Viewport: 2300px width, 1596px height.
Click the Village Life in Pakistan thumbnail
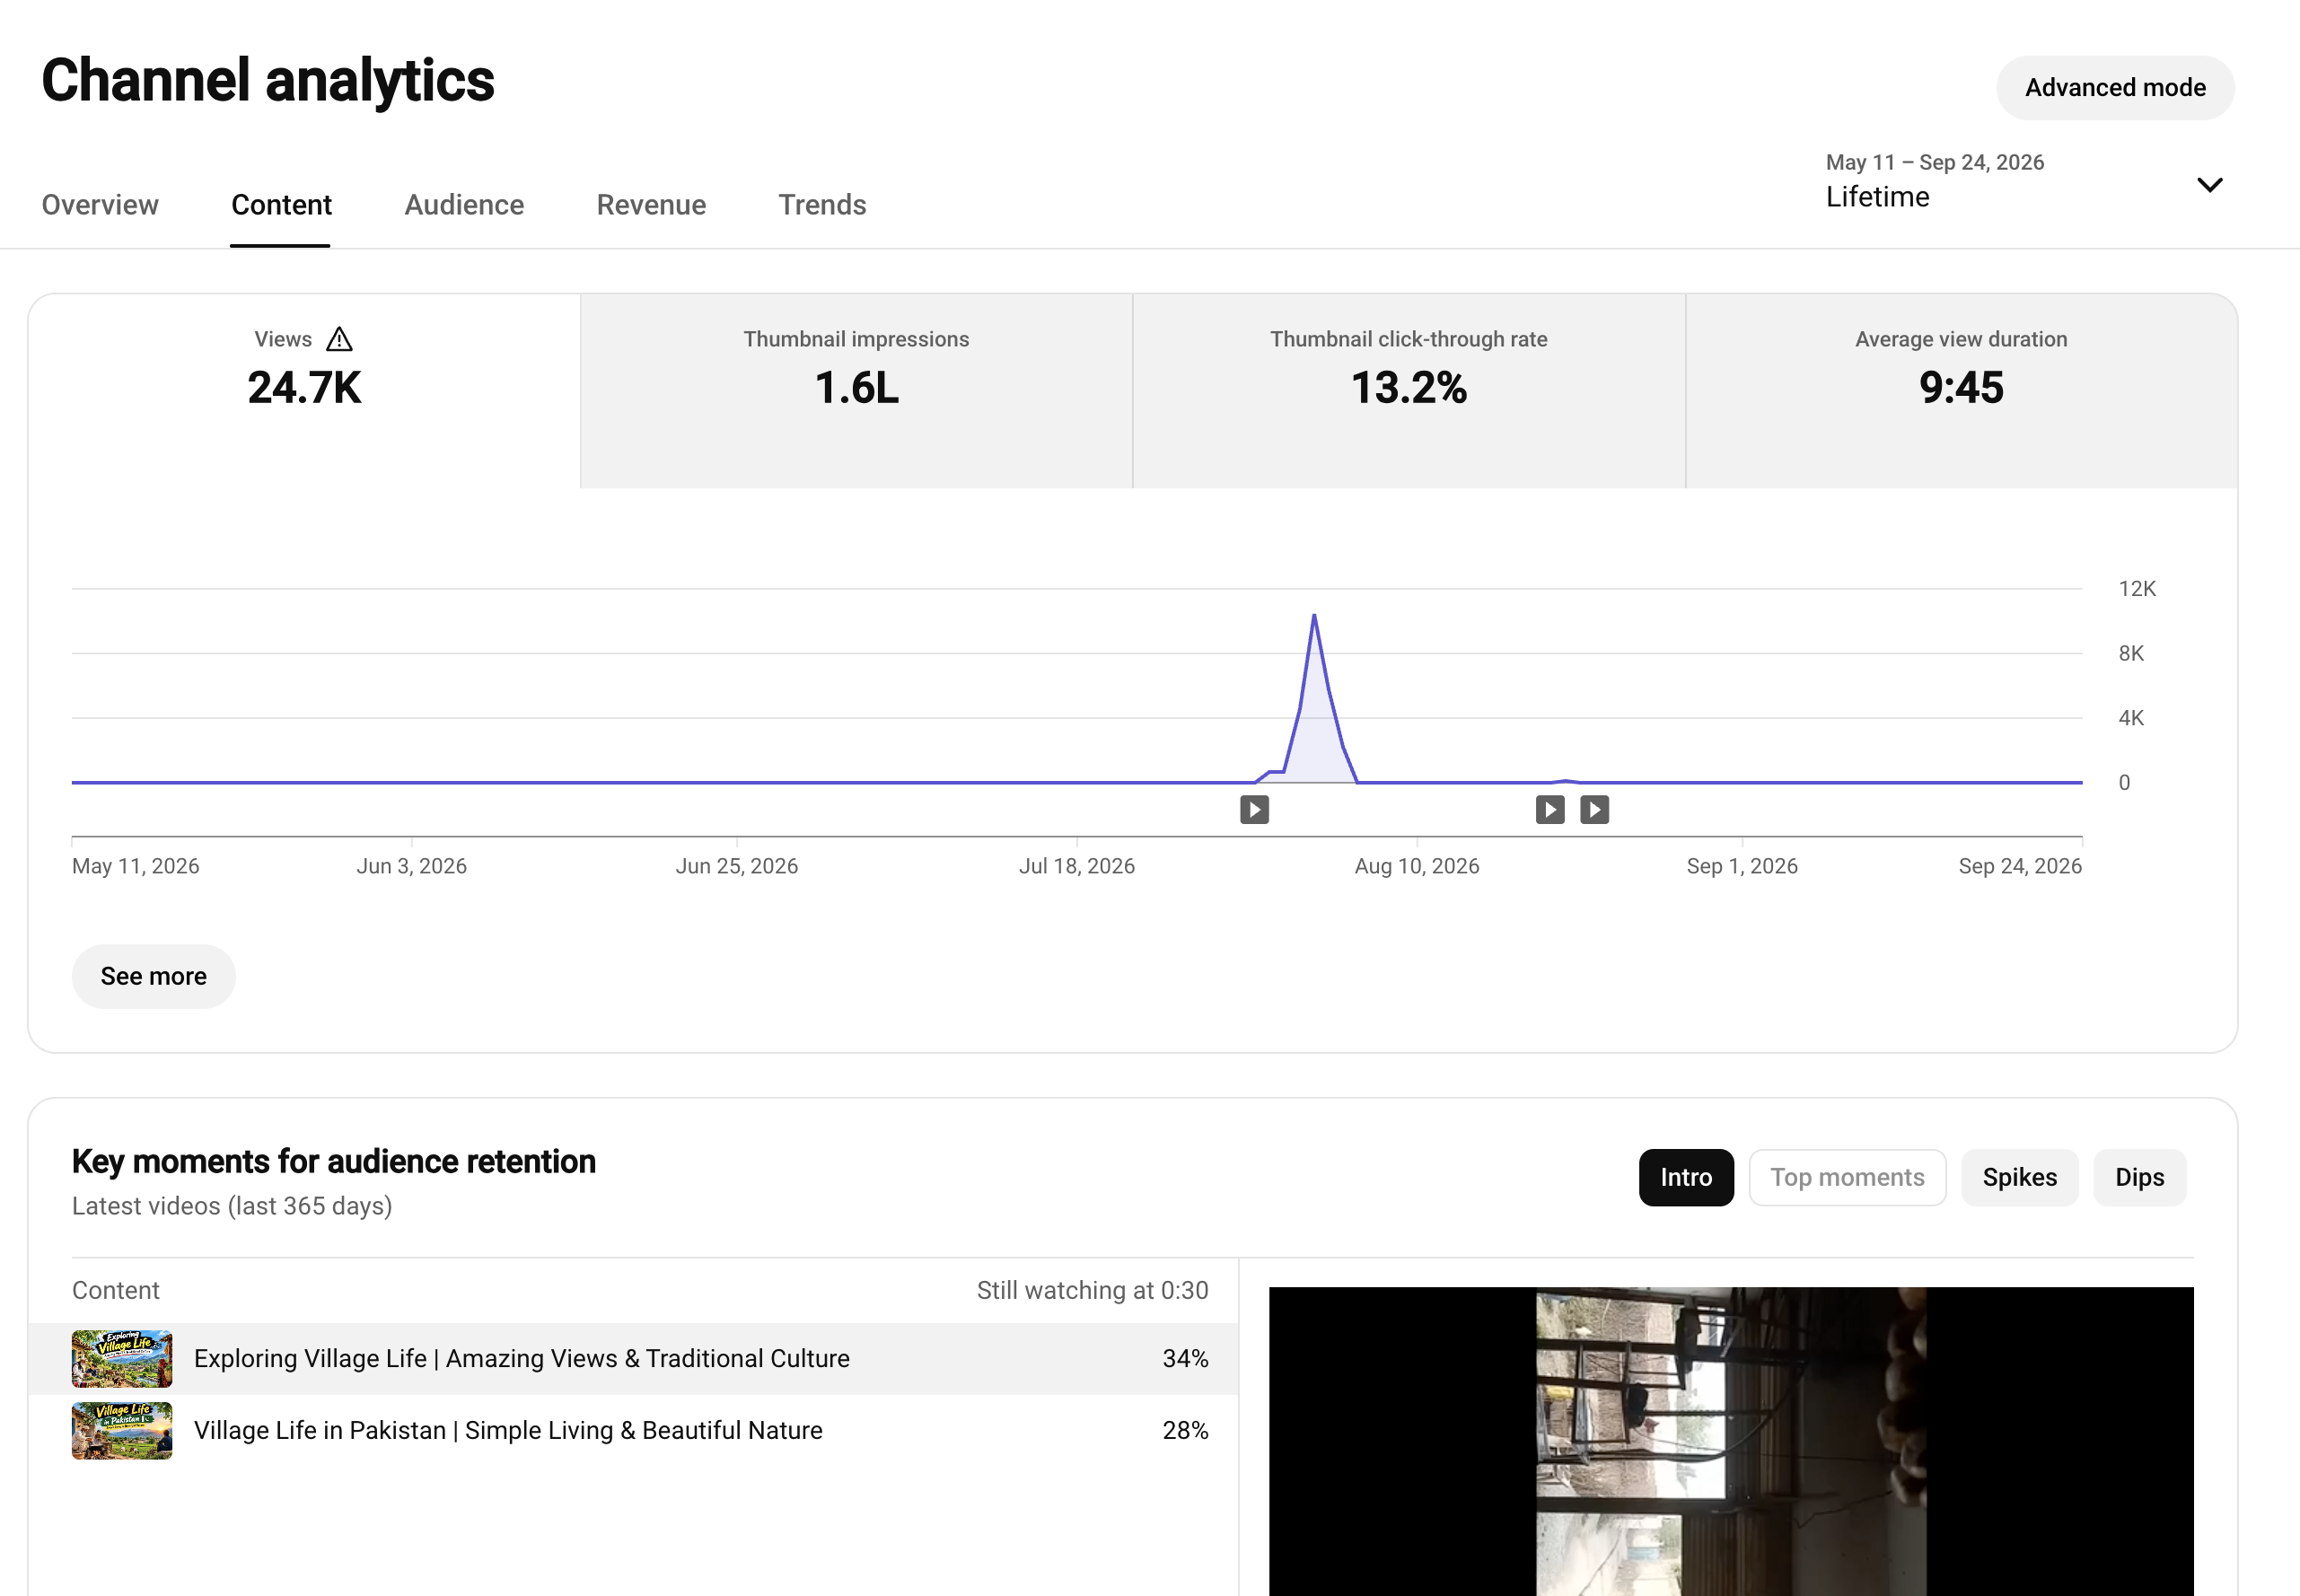pyautogui.click(x=122, y=1430)
